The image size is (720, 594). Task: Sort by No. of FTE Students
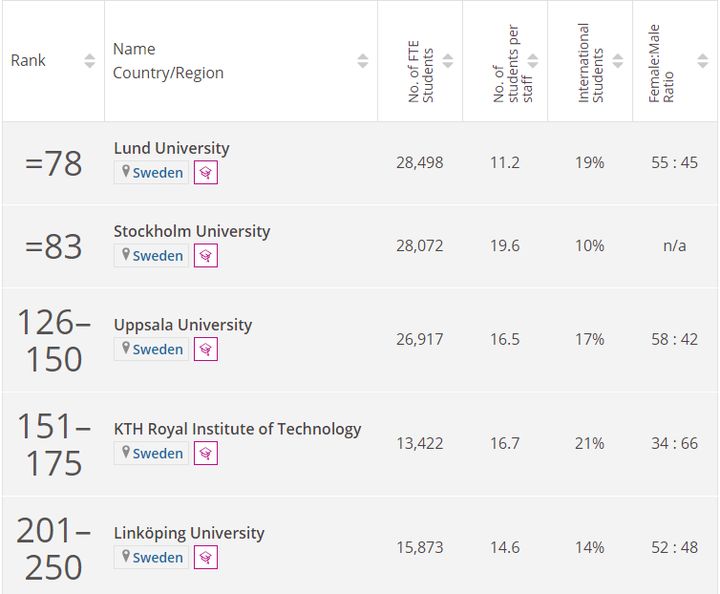447,61
